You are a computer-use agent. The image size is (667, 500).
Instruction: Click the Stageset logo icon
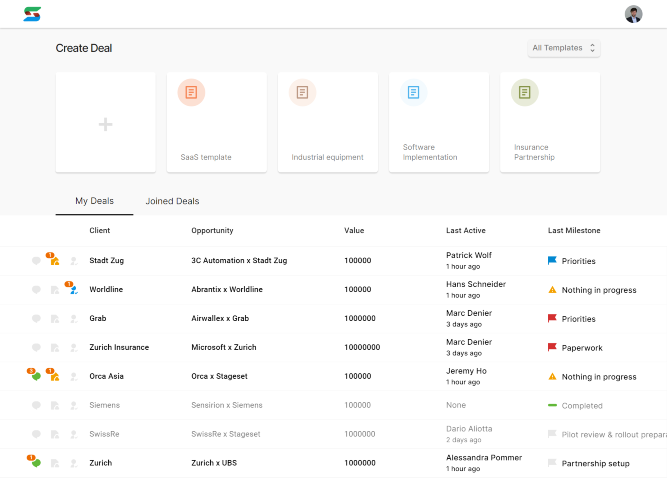click(x=32, y=14)
